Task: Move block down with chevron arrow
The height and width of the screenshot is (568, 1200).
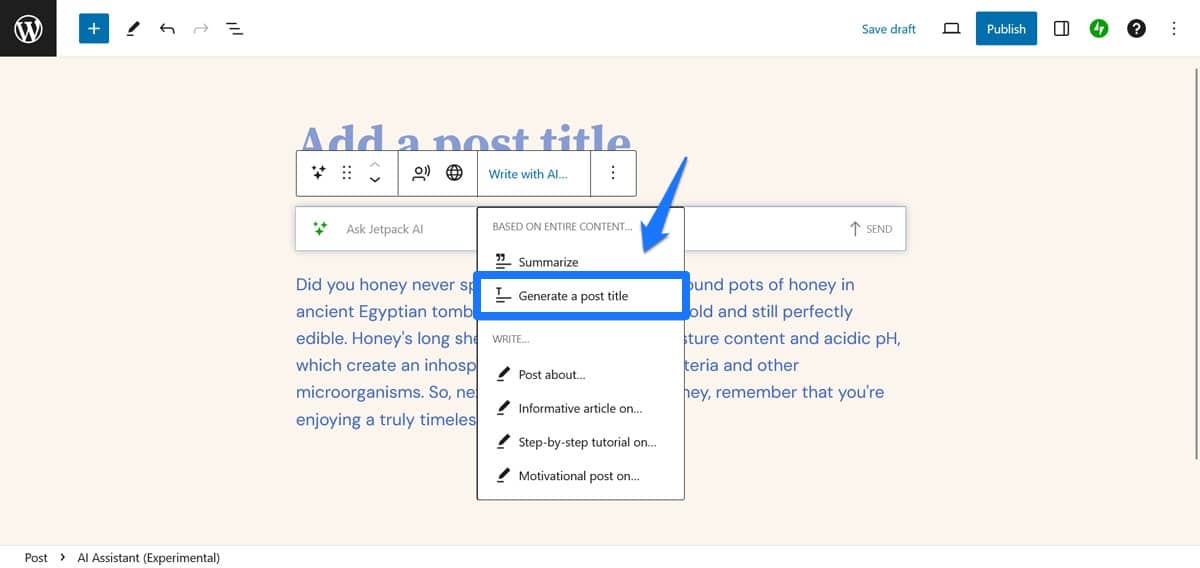Action: click(375, 181)
